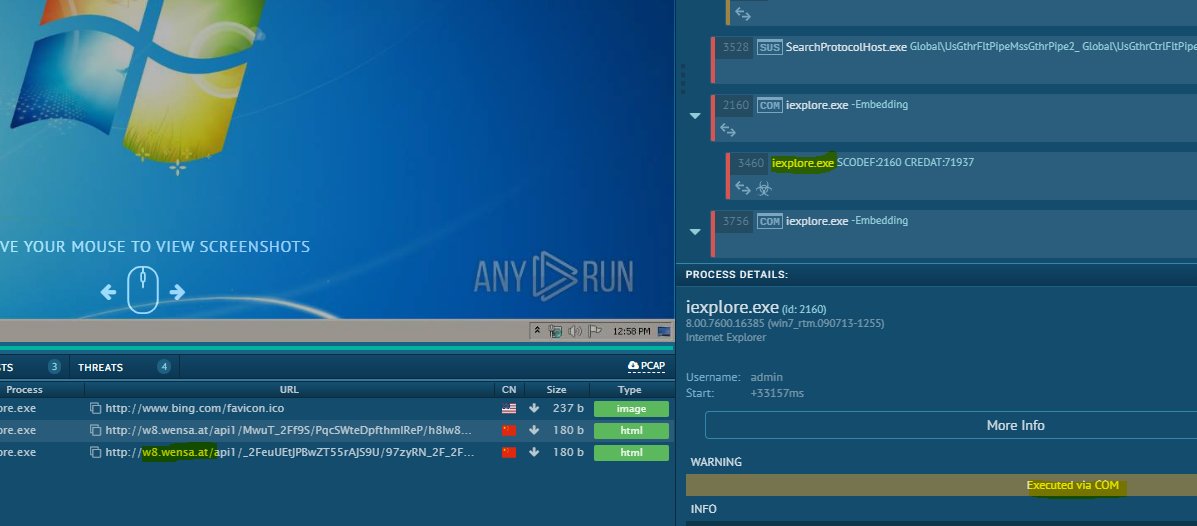Click the speaker volume icon in the tray

pyautogui.click(x=576, y=331)
